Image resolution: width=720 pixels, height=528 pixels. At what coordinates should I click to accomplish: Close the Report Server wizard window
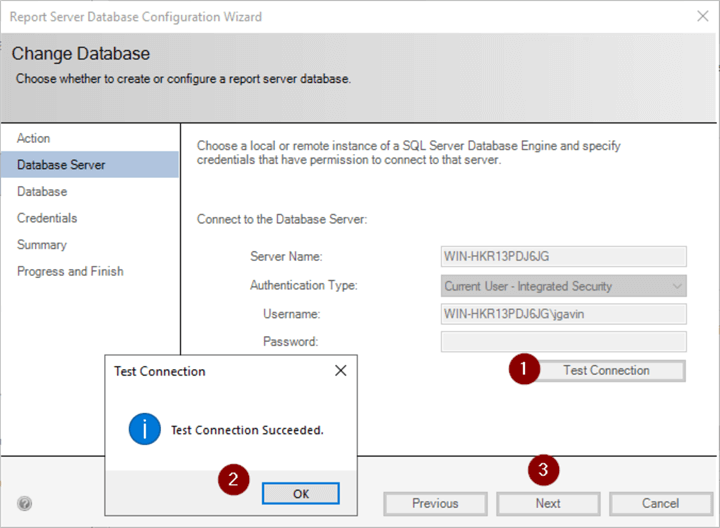tap(702, 17)
